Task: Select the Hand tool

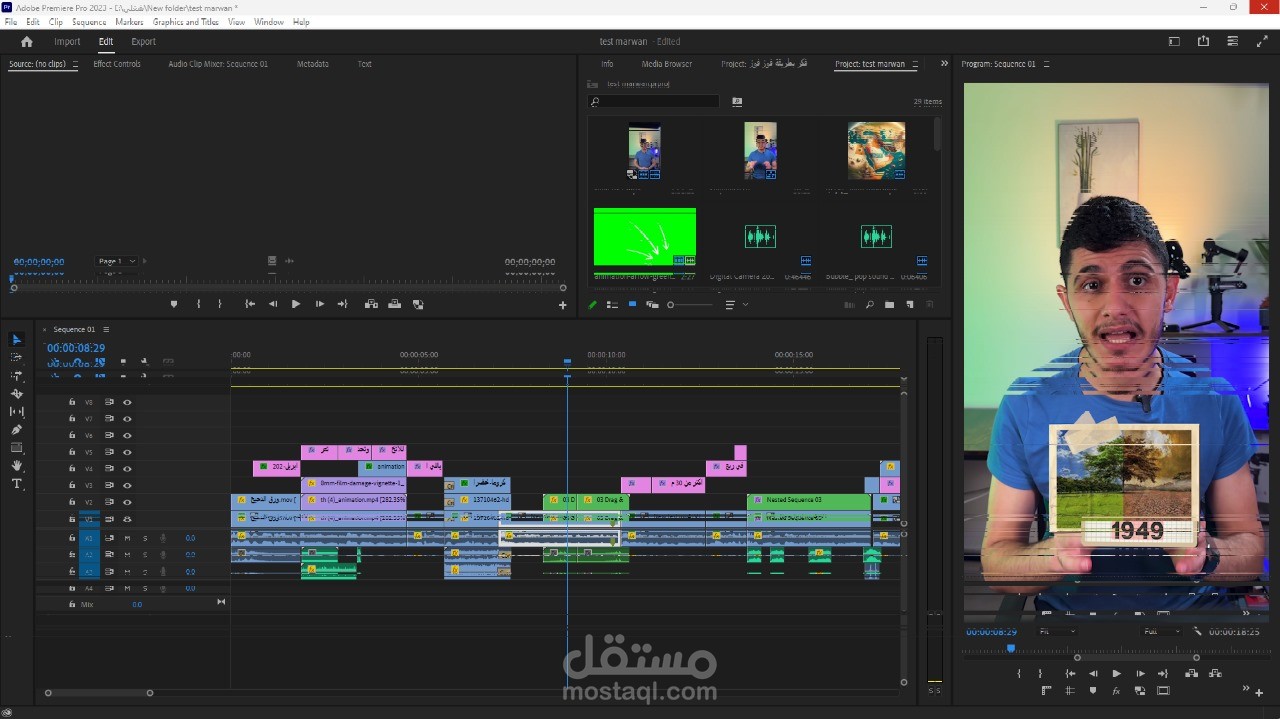Action: 16,466
